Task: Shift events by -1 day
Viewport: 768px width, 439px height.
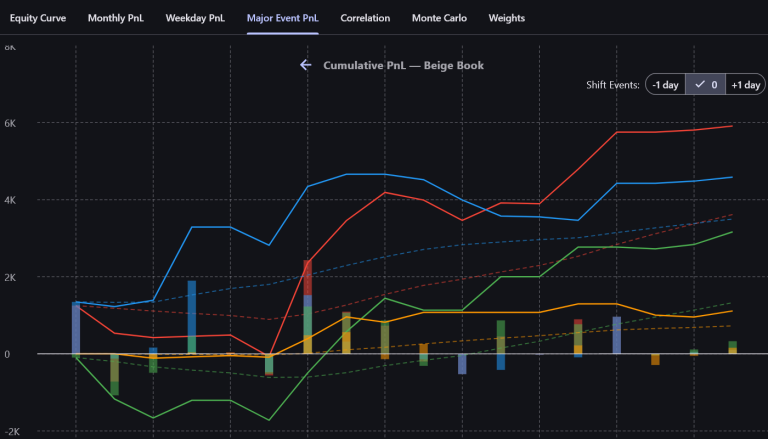Action: click(x=665, y=84)
